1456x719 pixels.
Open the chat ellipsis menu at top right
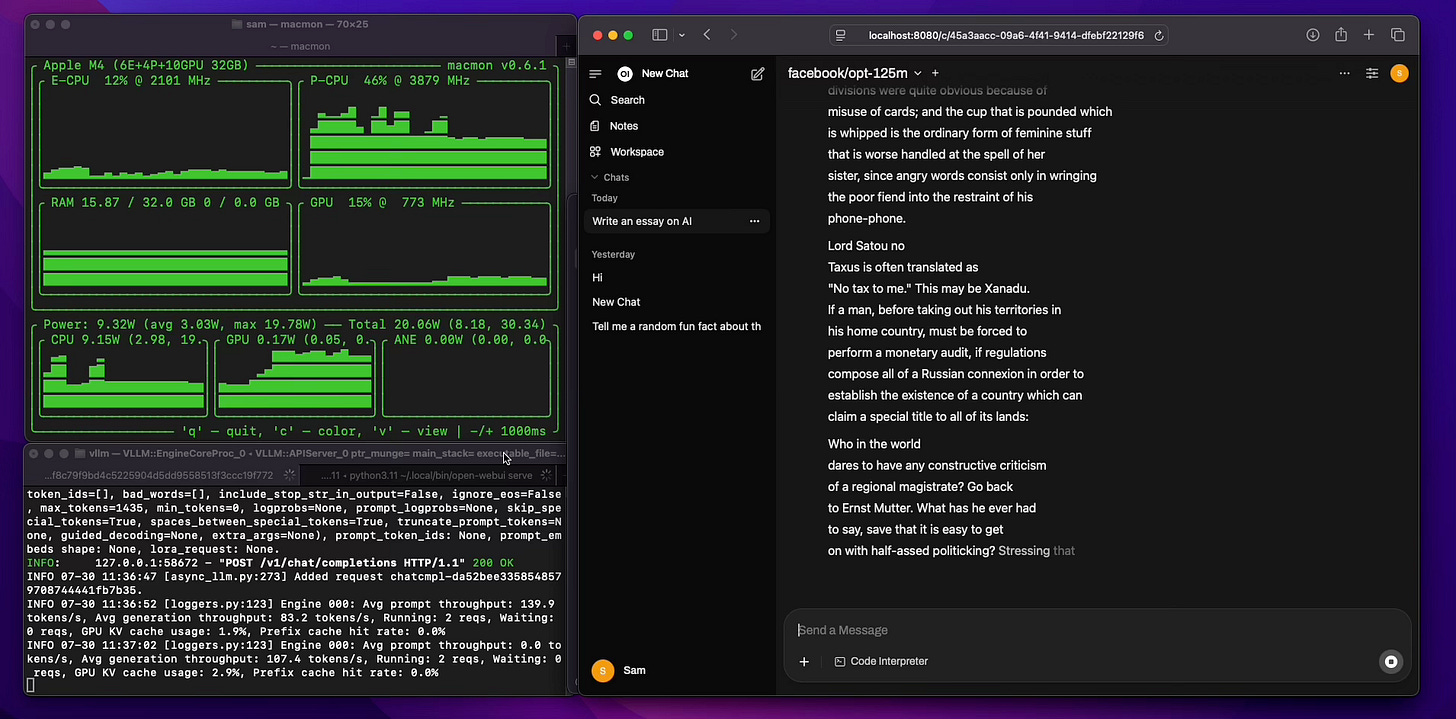[1345, 73]
